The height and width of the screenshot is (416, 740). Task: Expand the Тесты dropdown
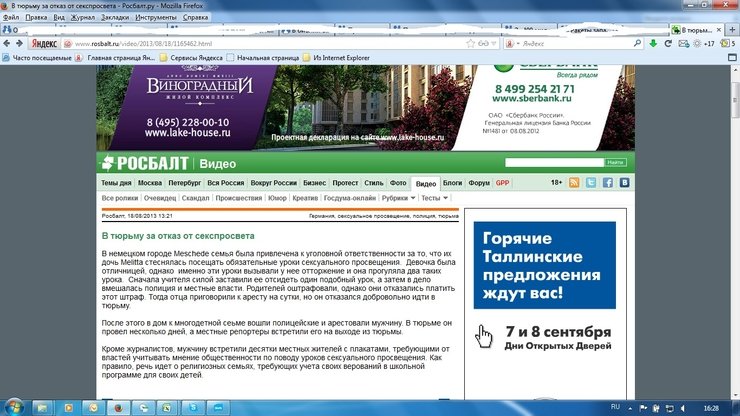pos(436,199)
